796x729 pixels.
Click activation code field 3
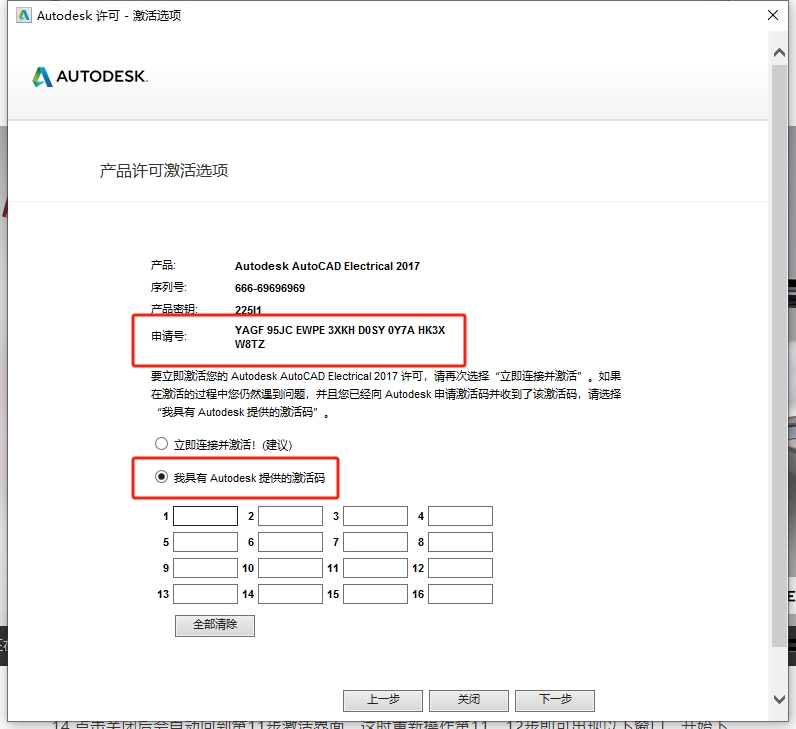[376, 516]
